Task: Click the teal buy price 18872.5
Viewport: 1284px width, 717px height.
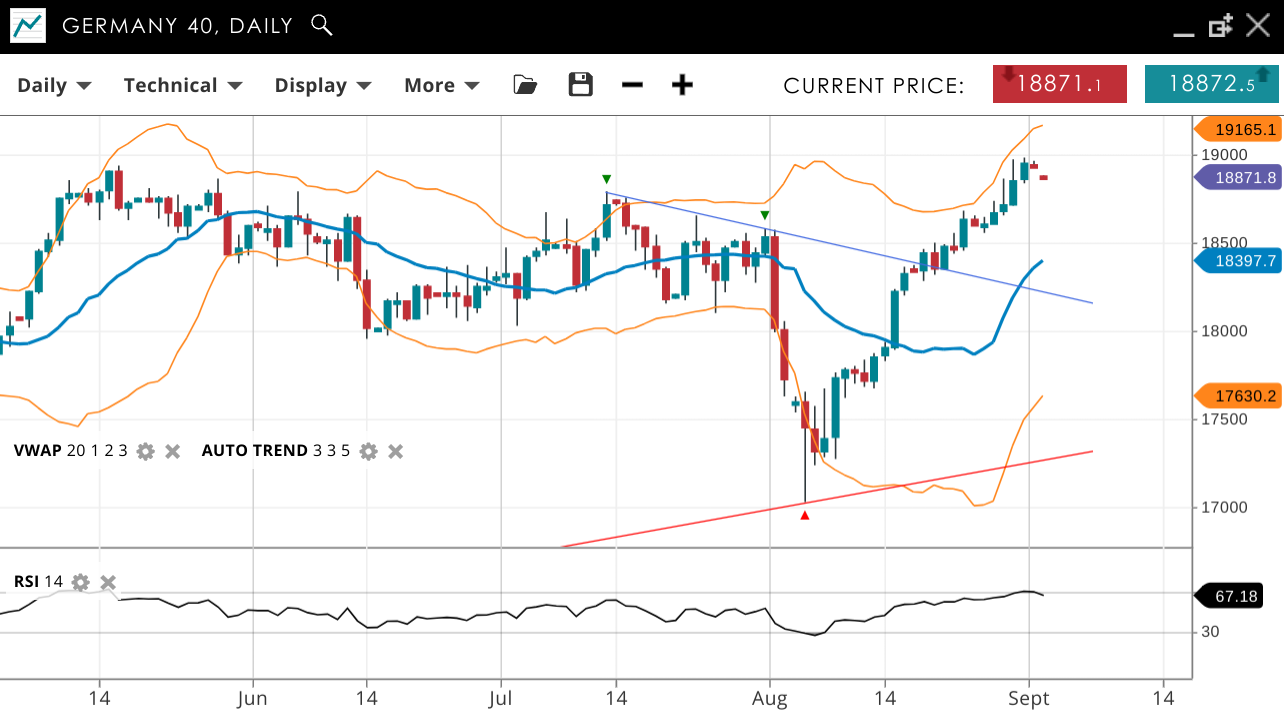Action: tap(1211, 84)
